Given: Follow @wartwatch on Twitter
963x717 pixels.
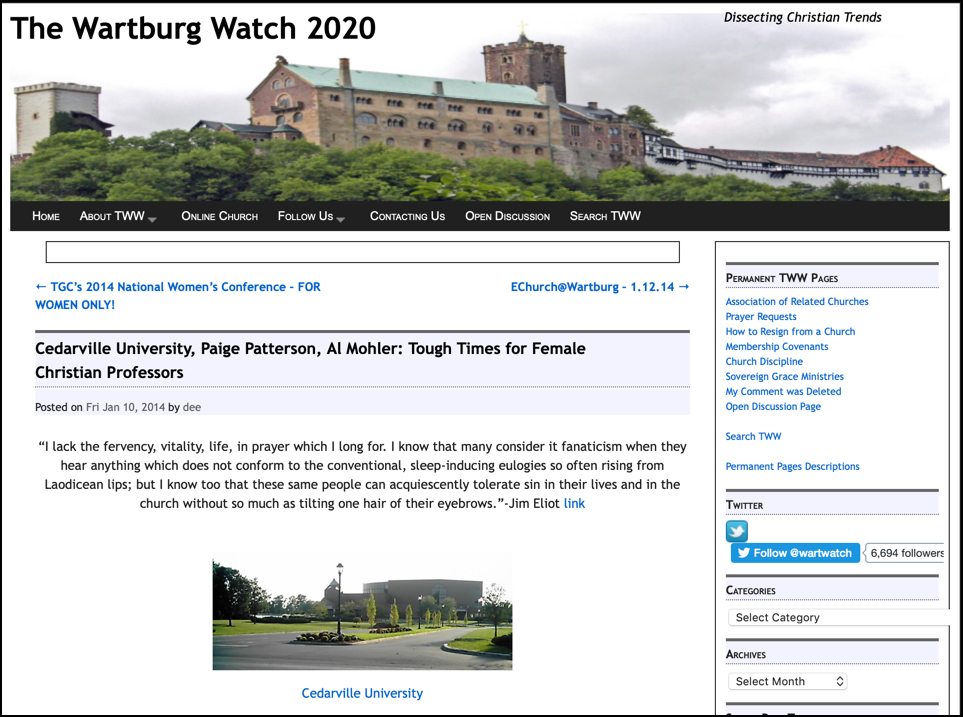Looking at the screenshot, I should (x=795, y=553).
